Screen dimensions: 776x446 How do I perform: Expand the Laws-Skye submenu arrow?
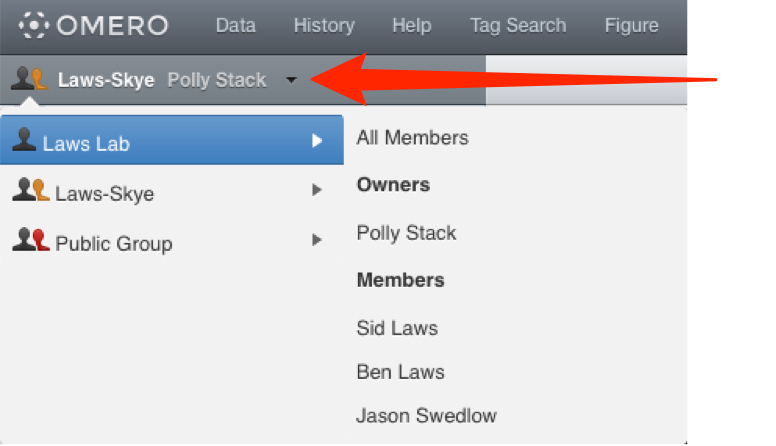click(317, 190)
